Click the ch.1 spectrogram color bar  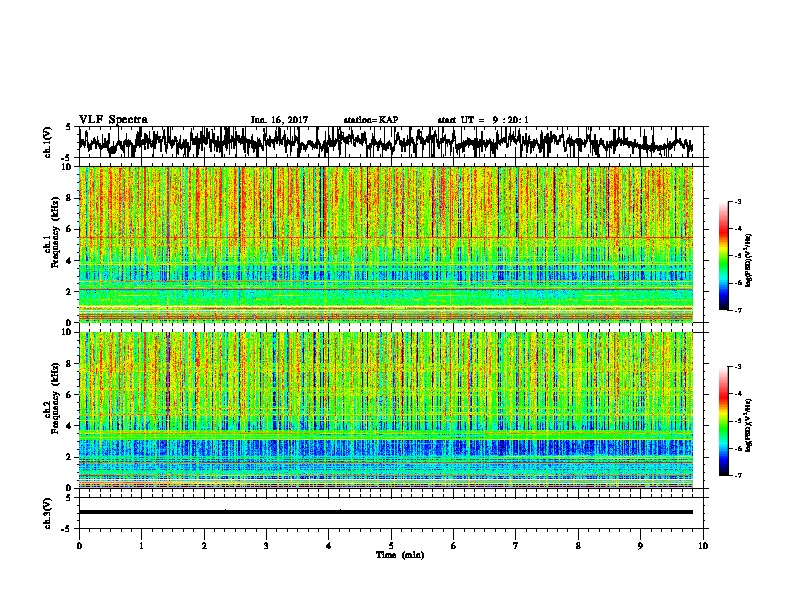tap(723, 256)
